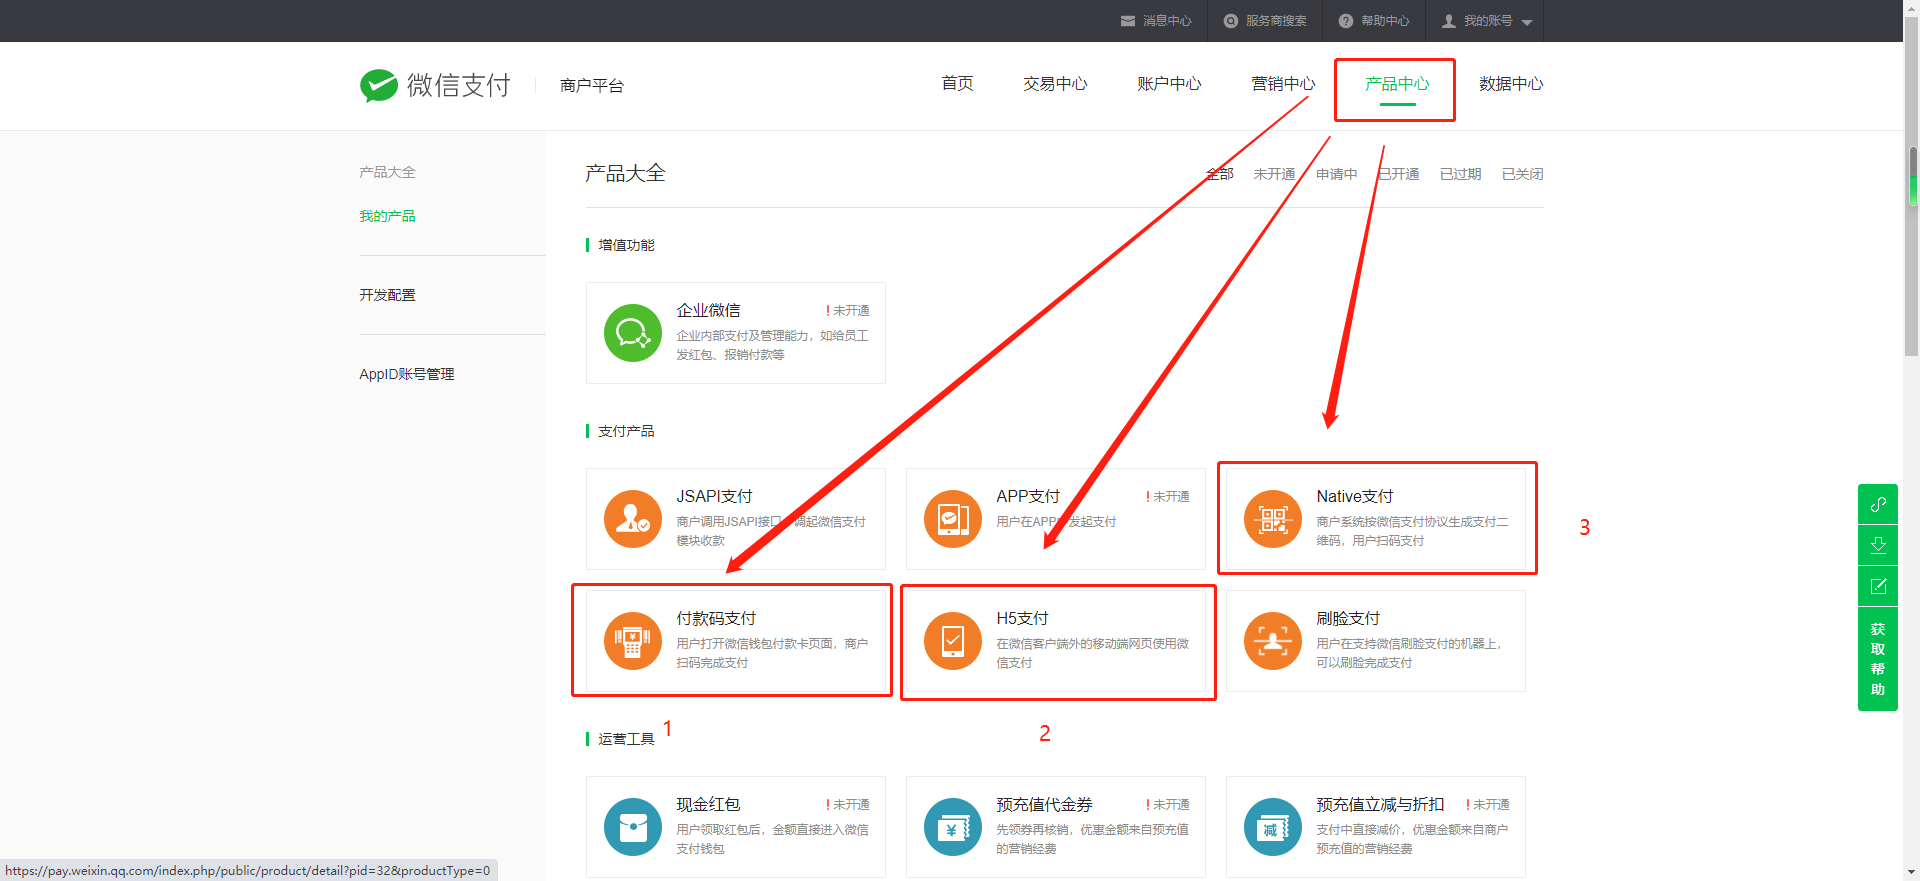Click the 预充值代金券 coupon icon

[x=953, y=827]
